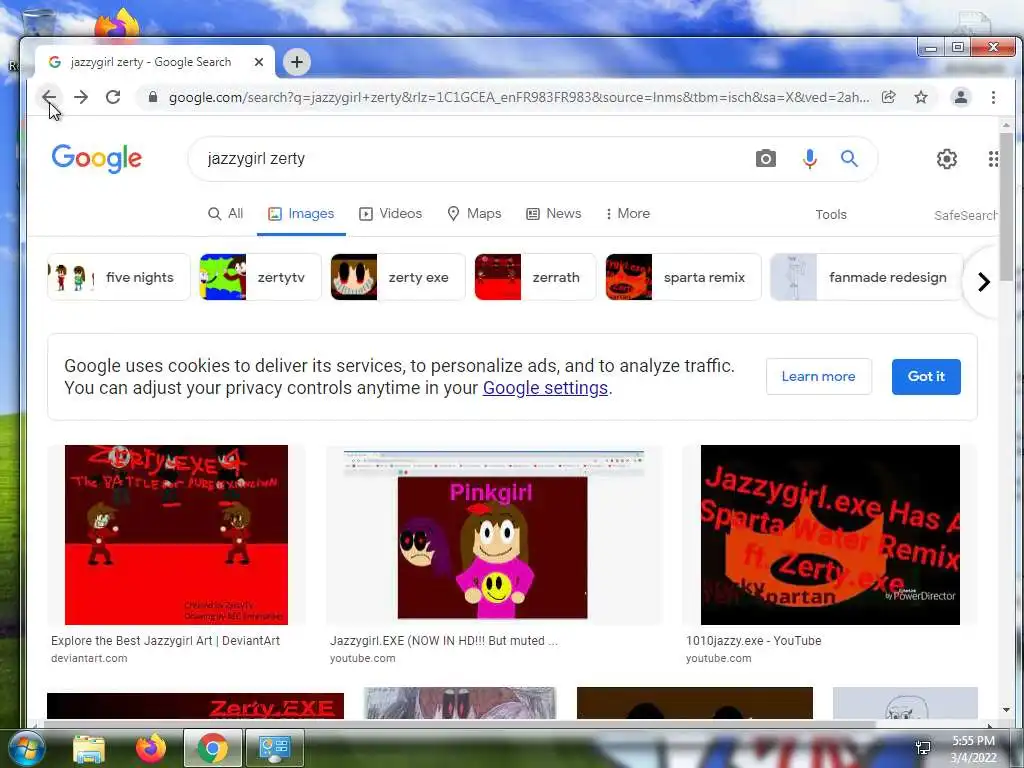
Task: Open 1010jazzy.exe - YouTube link
Action: [x=754, y=641]
